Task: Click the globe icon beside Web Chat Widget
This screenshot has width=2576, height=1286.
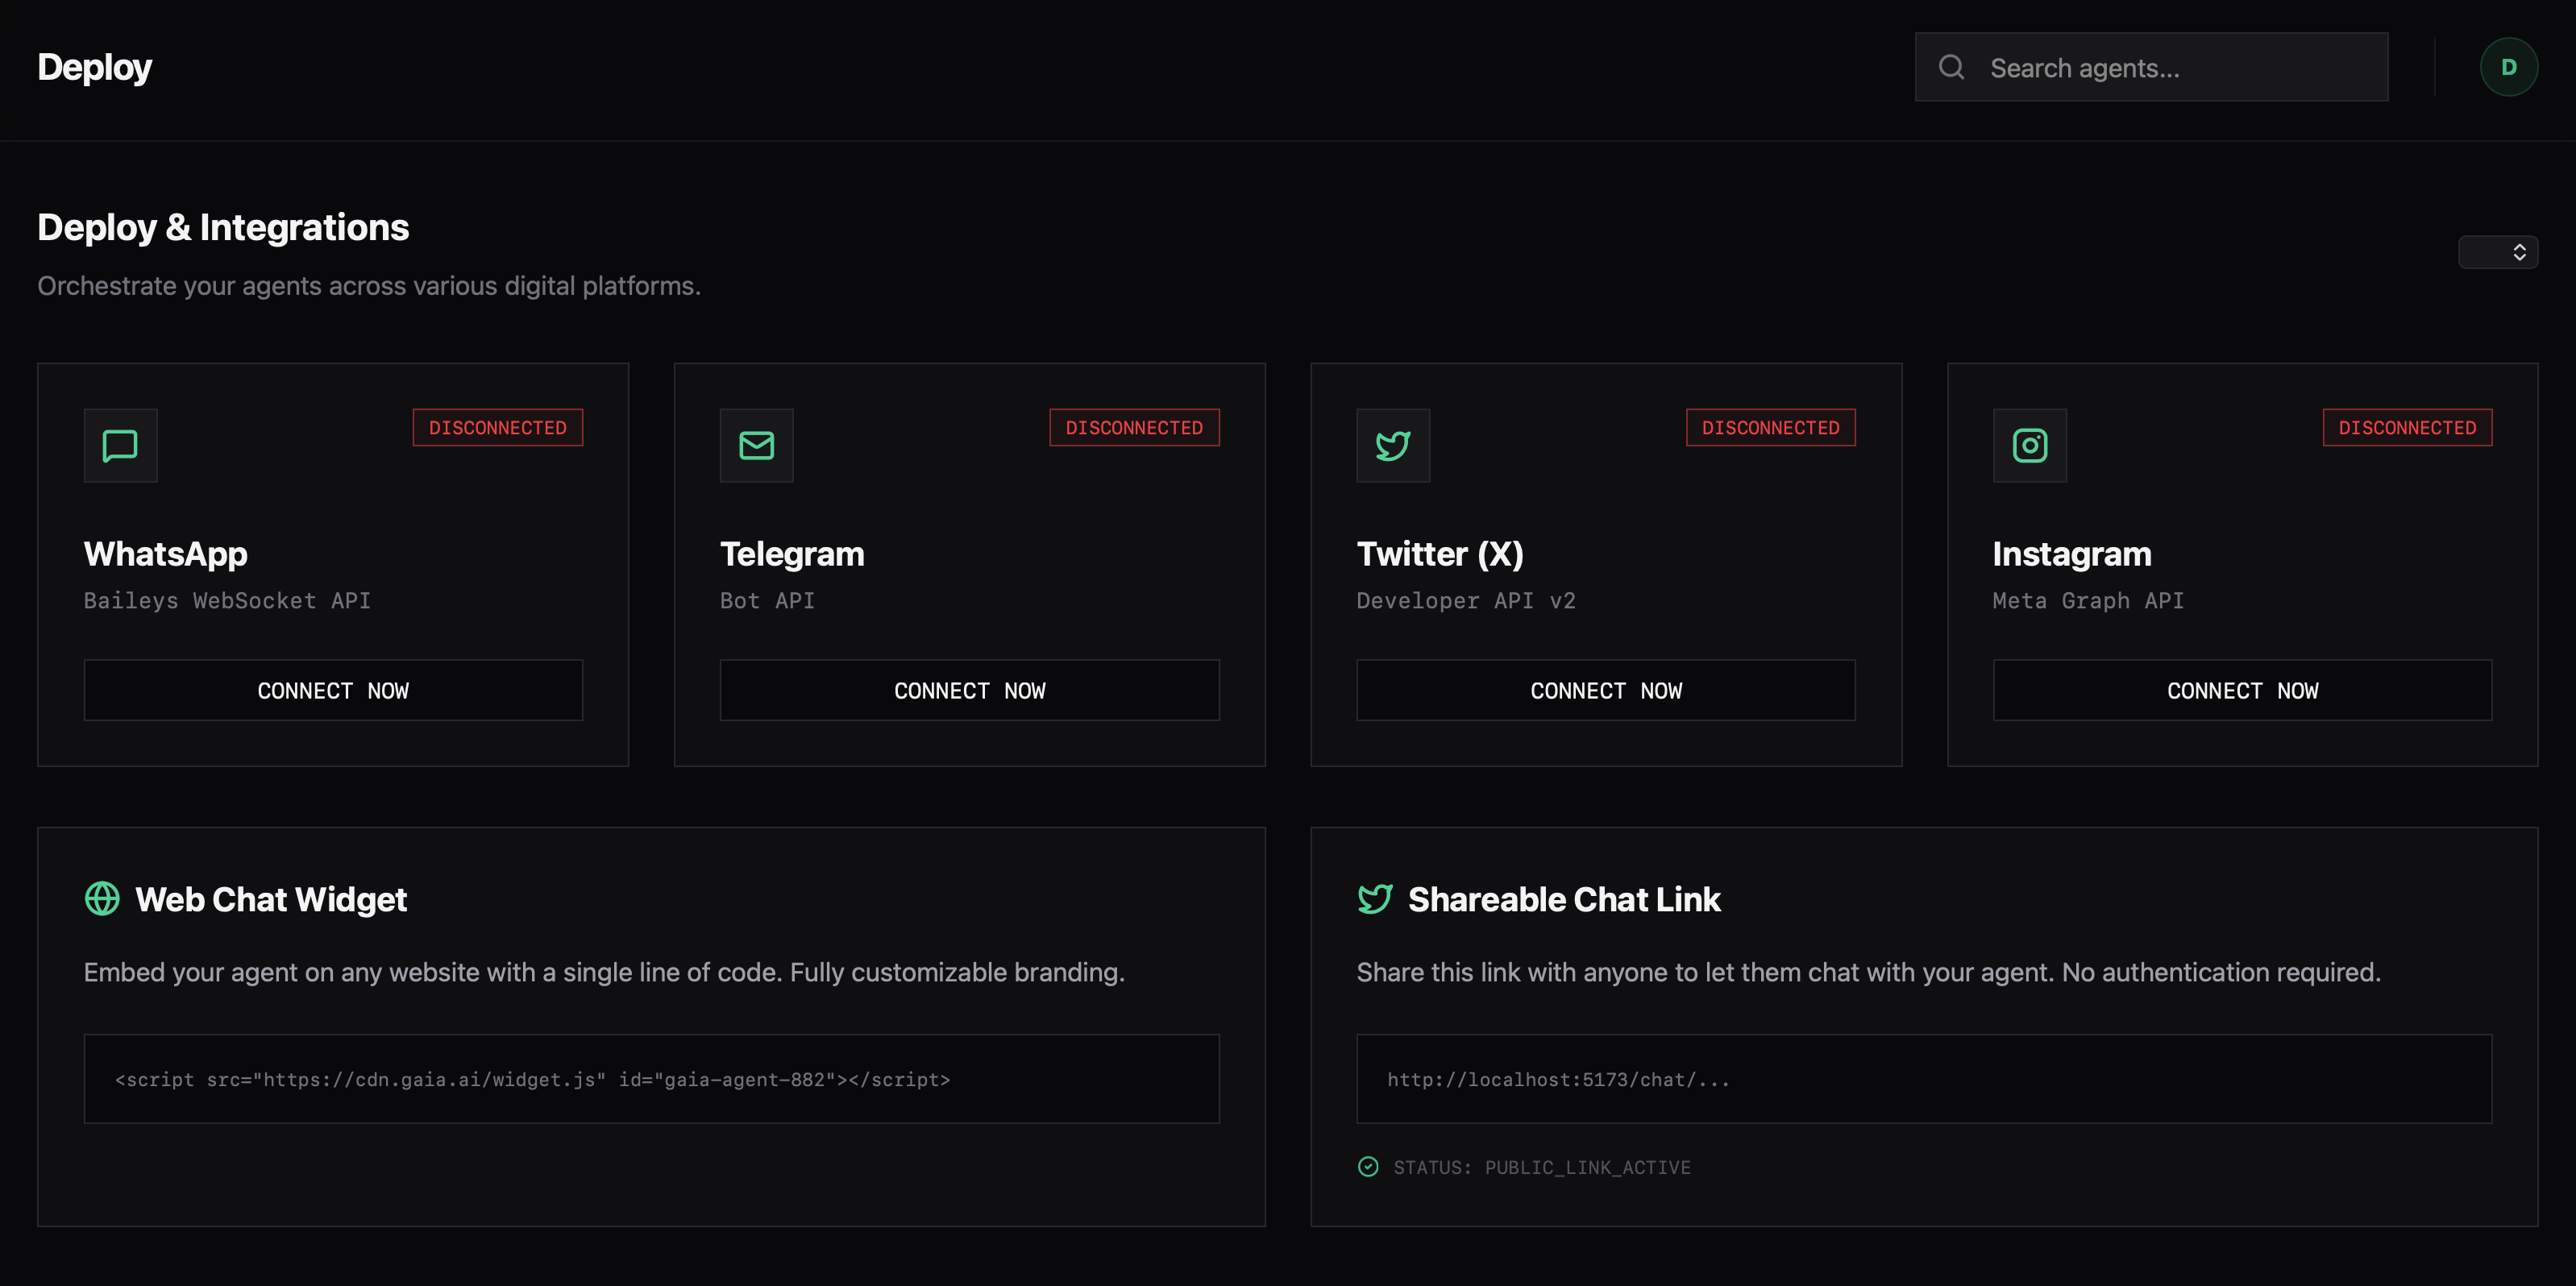Action: 102,898
